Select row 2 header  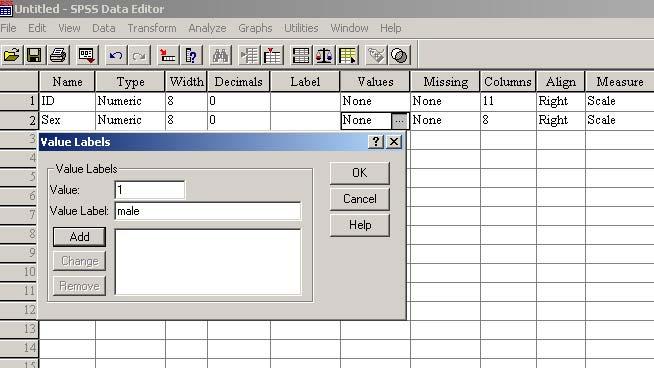tap(19, 121)
